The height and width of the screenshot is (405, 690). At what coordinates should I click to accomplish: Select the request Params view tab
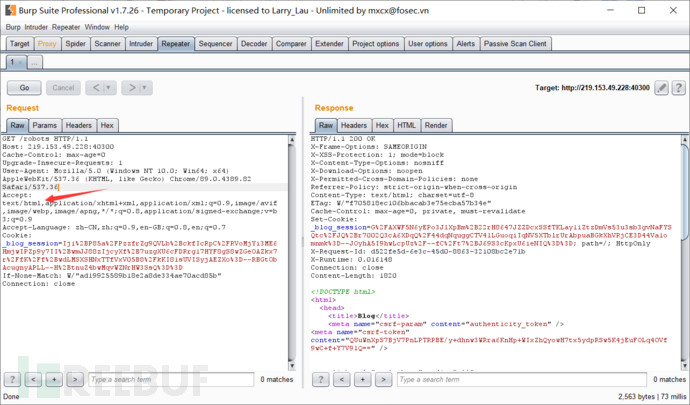[45, 125]
